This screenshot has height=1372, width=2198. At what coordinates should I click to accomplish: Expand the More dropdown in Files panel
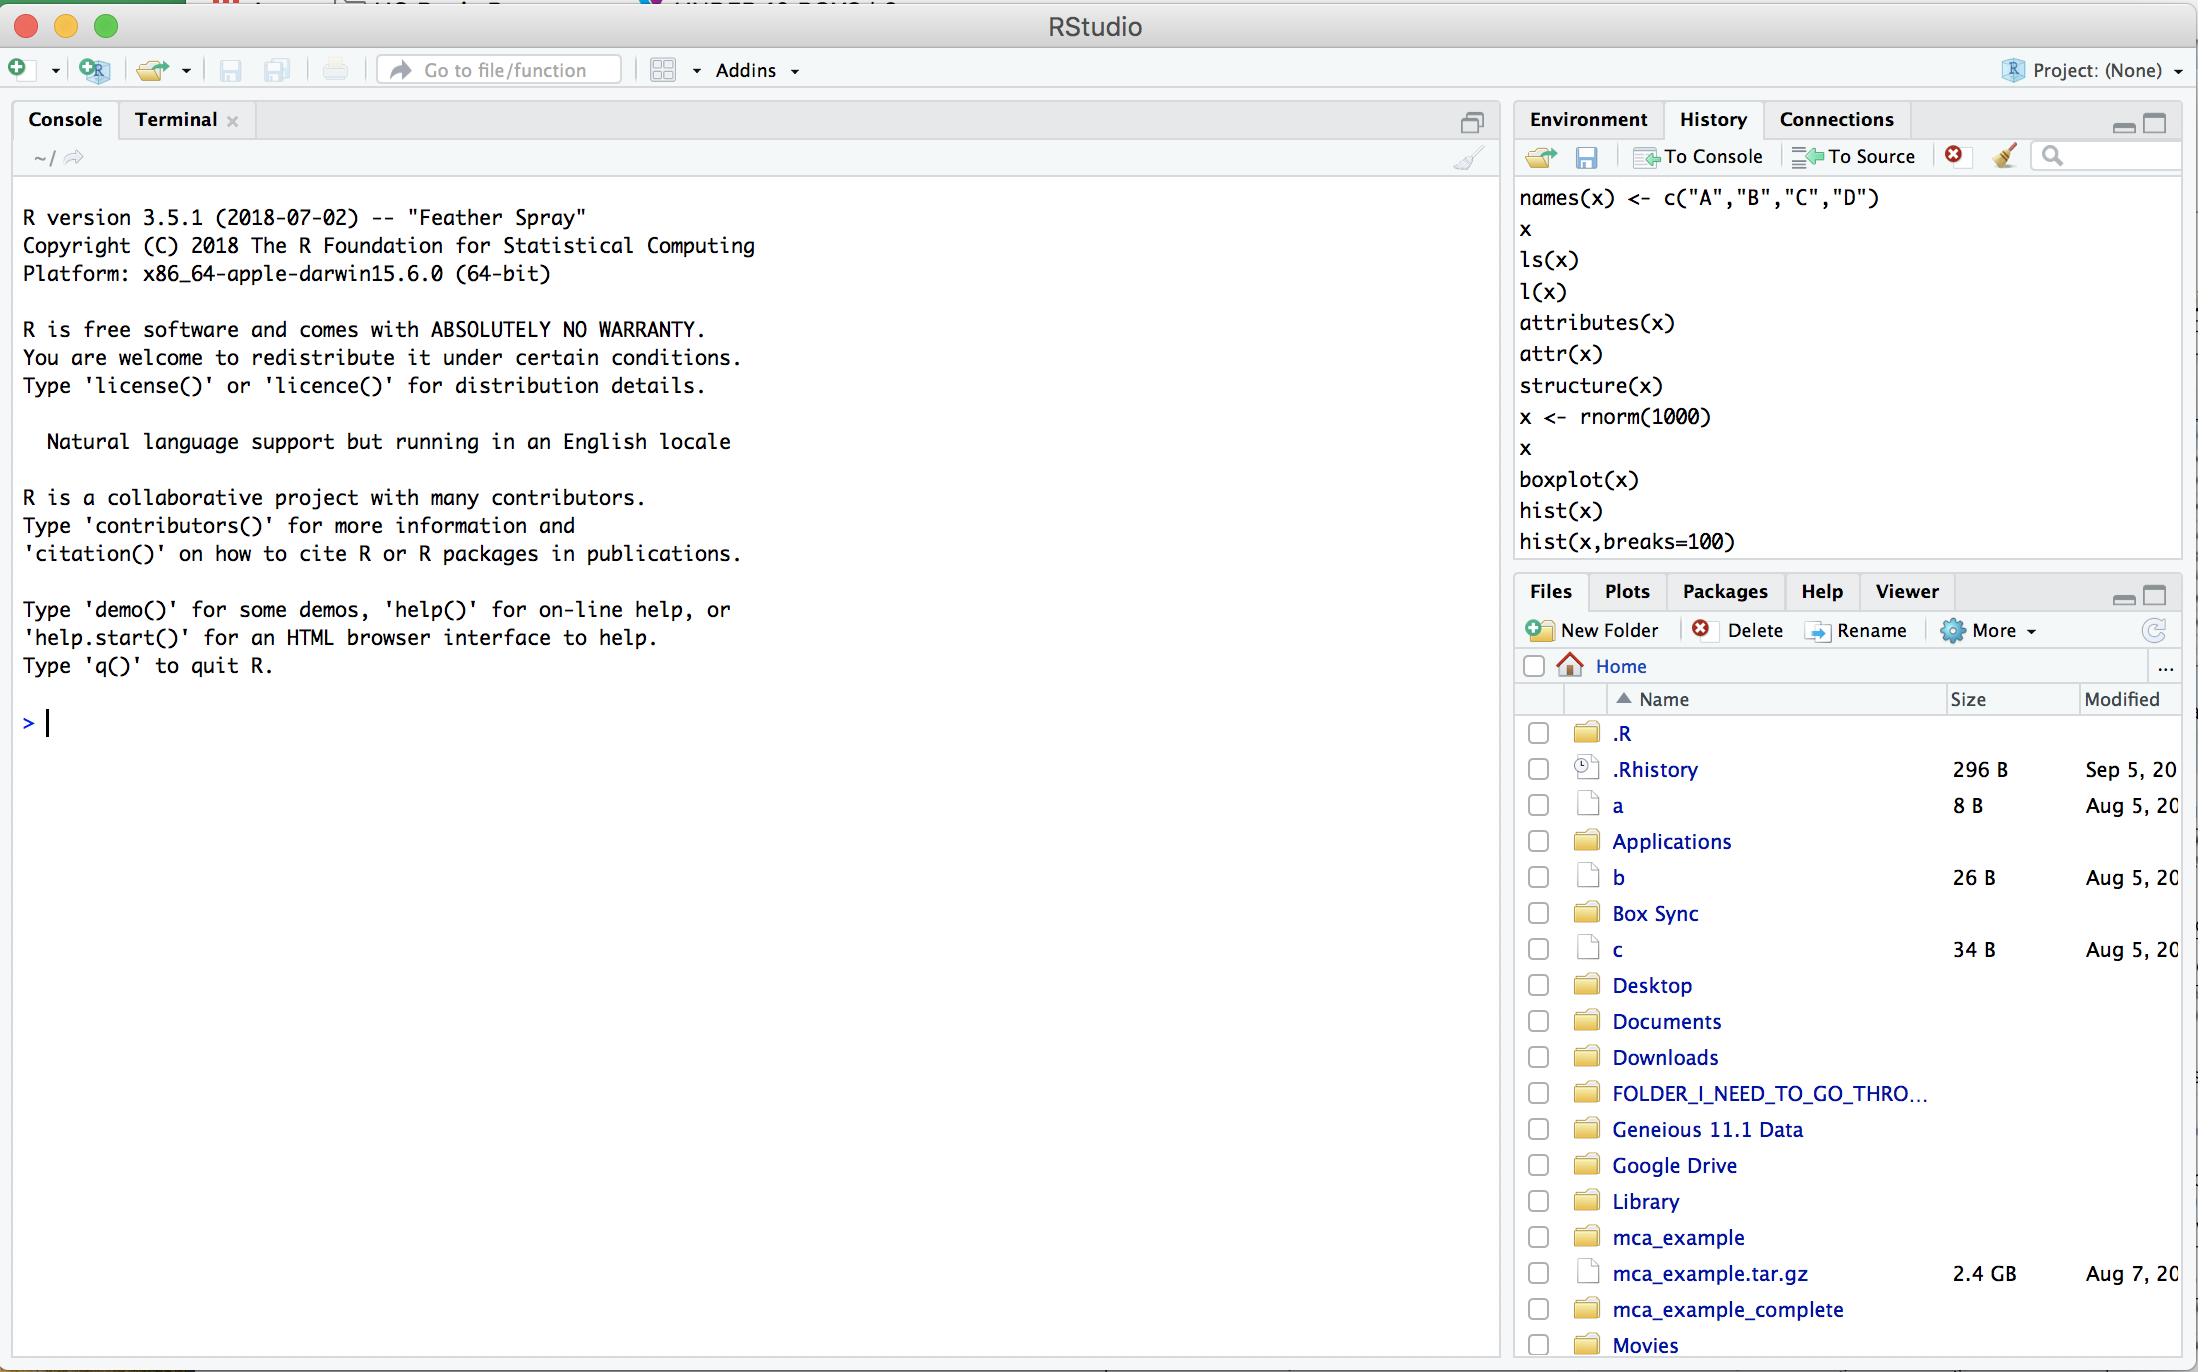click(x=1985, y=629)
